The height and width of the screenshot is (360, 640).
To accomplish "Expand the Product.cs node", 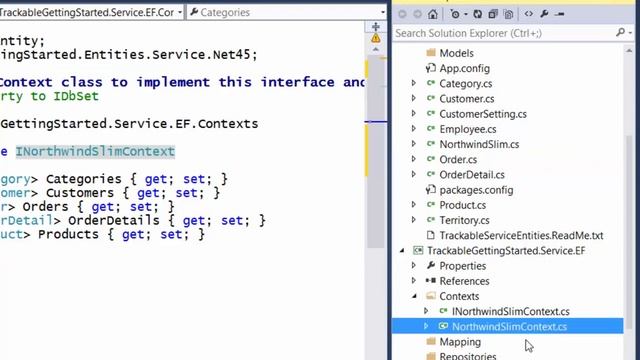I will tap(413, 204).
